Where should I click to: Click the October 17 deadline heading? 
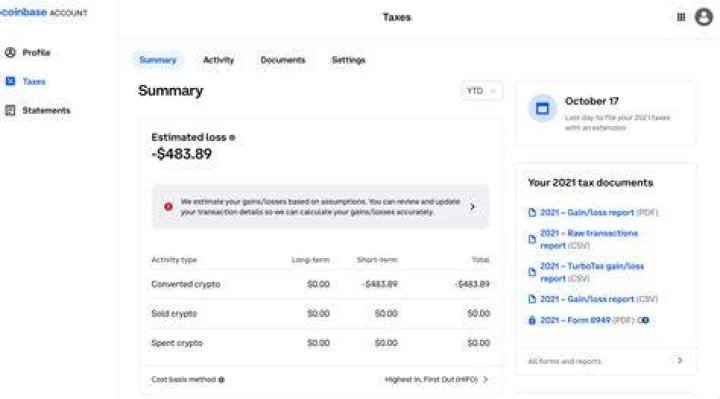click(591, 101)
